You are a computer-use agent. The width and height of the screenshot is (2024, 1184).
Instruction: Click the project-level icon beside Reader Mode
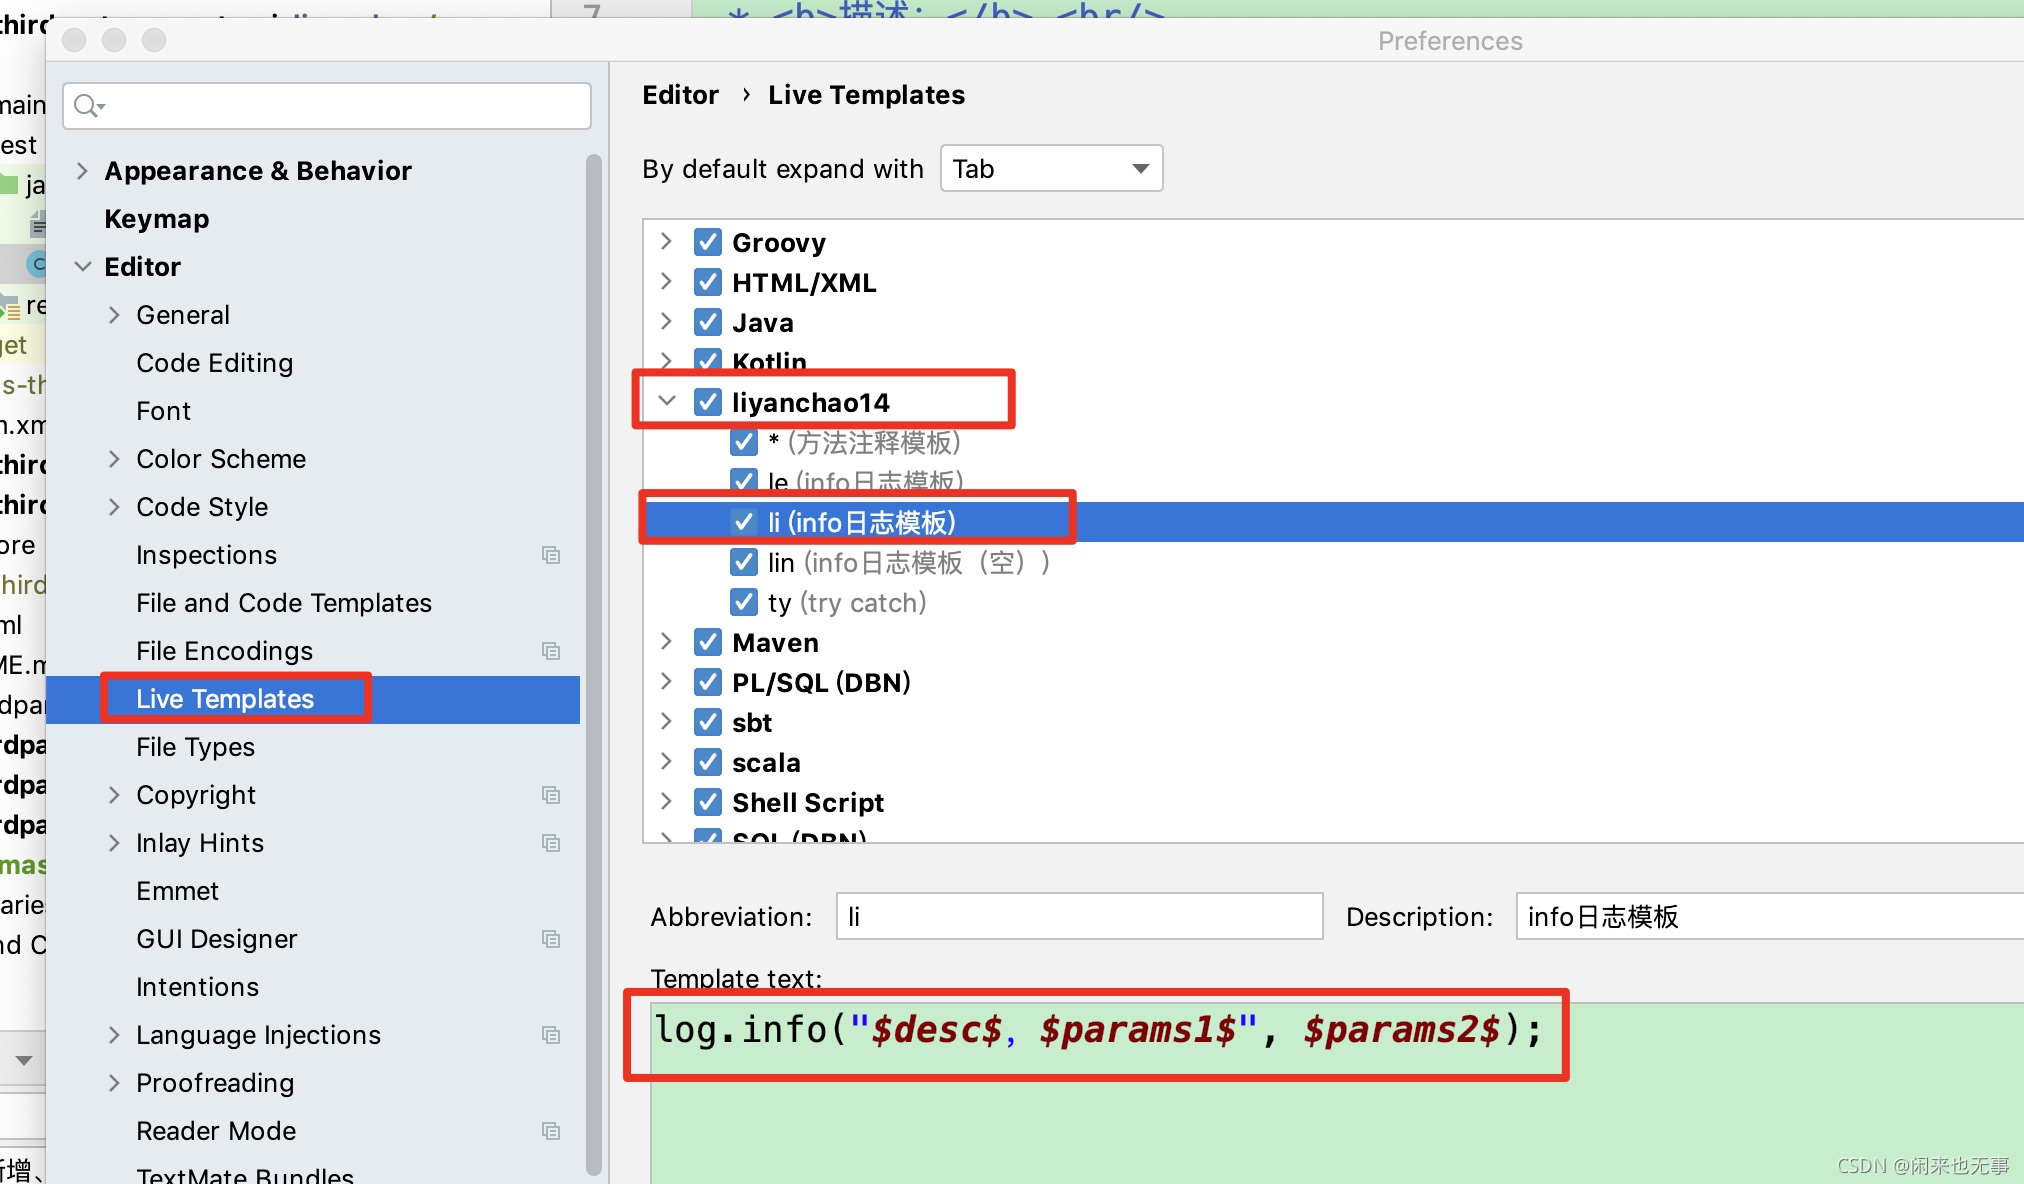551,1131
